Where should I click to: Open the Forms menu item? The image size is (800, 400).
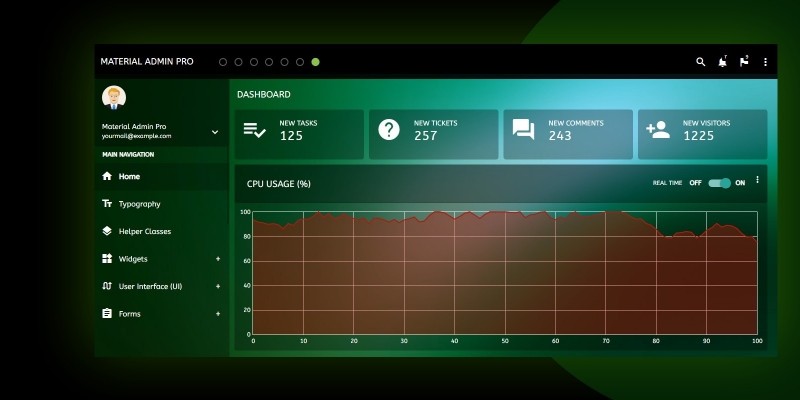click(161, 314)
